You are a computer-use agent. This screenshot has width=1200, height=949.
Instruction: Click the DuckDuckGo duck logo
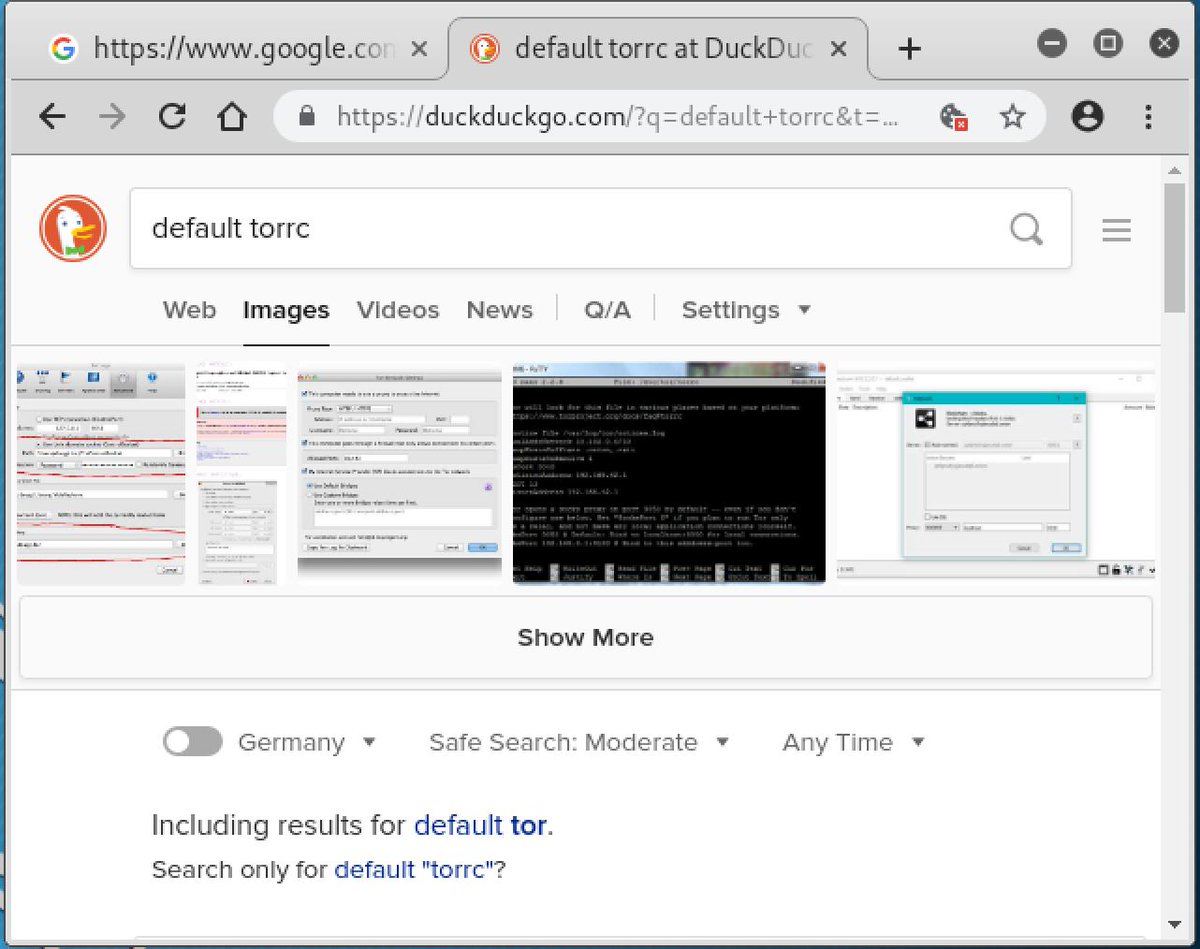tap(73, 229)
